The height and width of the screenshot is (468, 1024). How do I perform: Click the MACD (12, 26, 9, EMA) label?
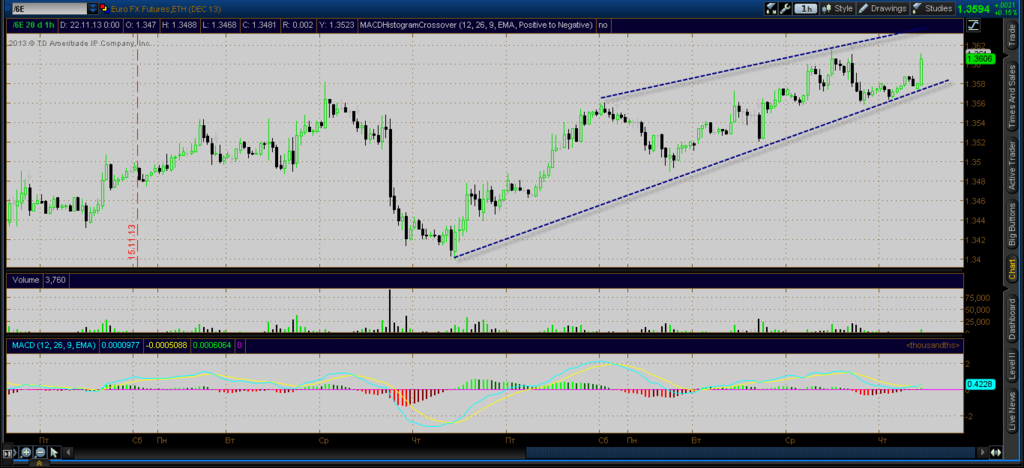[x=52, y=345]
